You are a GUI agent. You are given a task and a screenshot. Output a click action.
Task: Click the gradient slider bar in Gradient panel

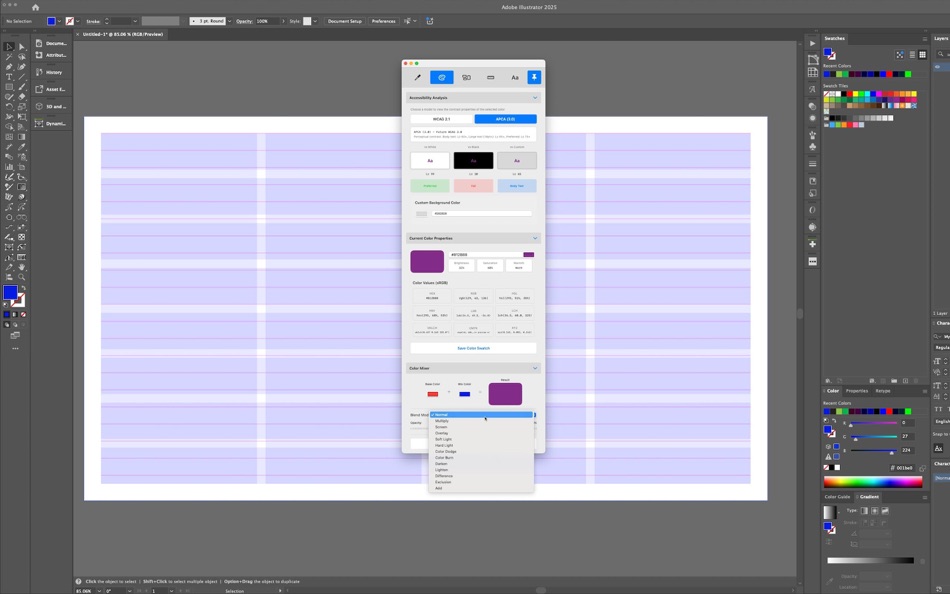pos(870,561)
